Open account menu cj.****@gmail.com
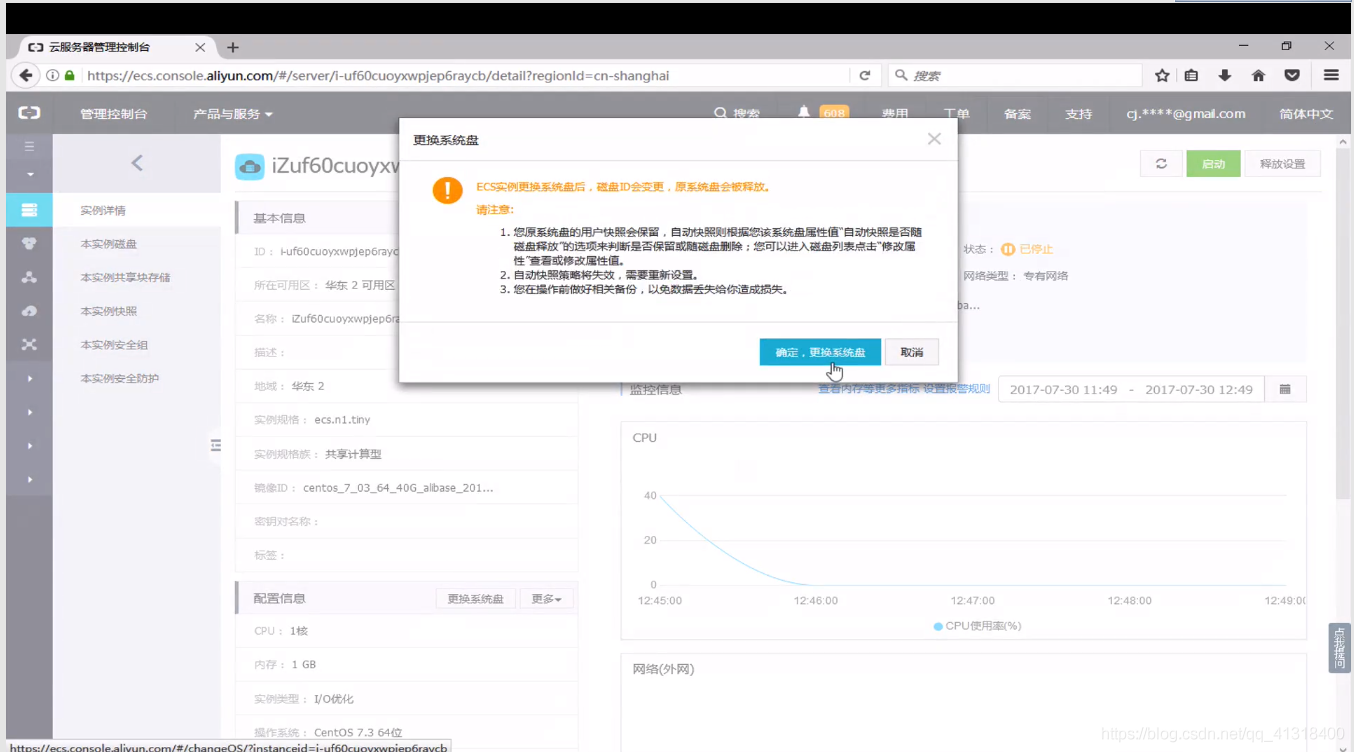Screen dimensions: 1354x752 [1186, 114]
